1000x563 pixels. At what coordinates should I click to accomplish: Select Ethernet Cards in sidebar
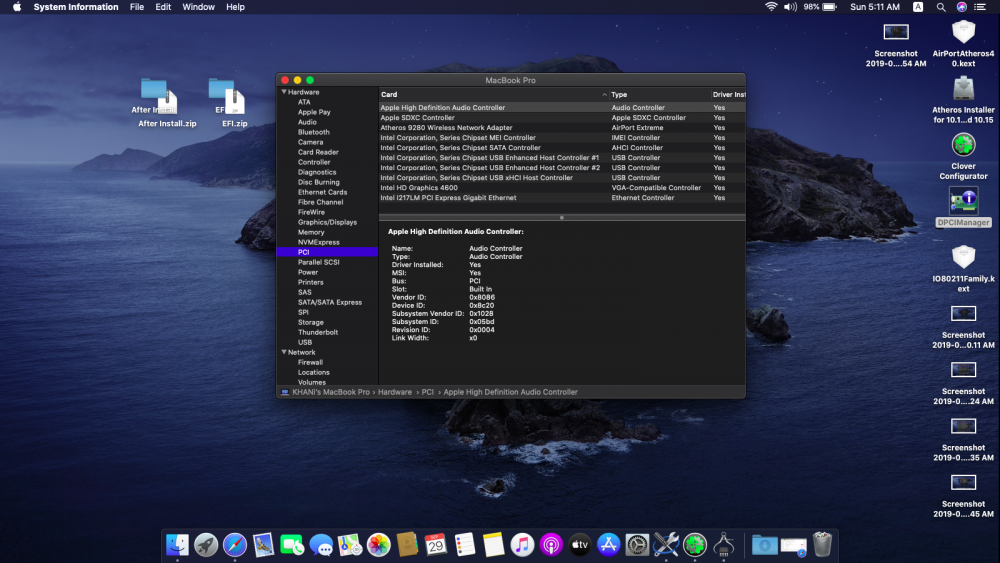[x=322, y=192]
